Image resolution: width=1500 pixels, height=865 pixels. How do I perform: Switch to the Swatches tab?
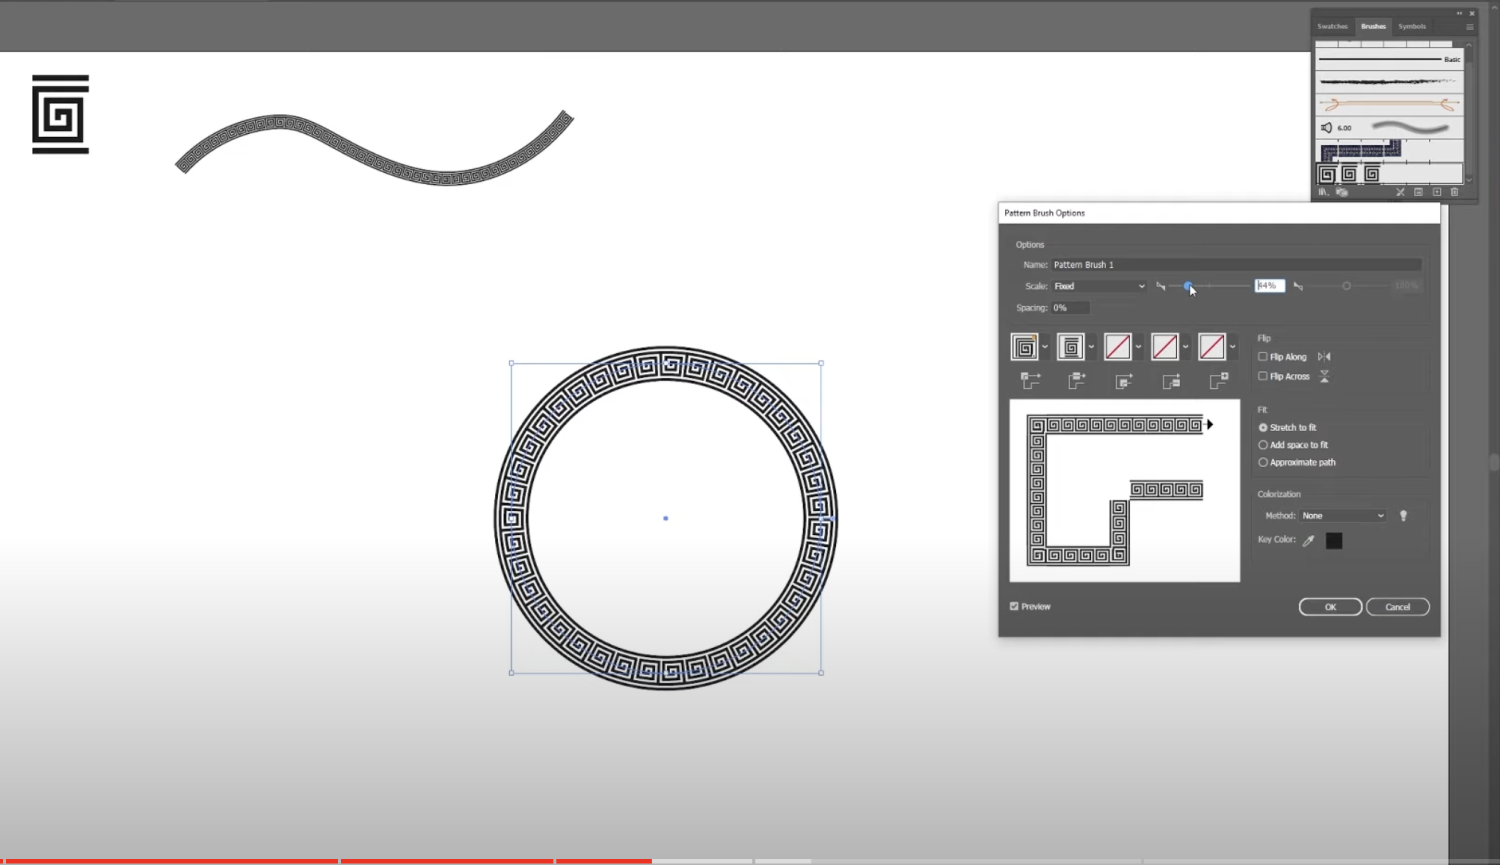1332,26
